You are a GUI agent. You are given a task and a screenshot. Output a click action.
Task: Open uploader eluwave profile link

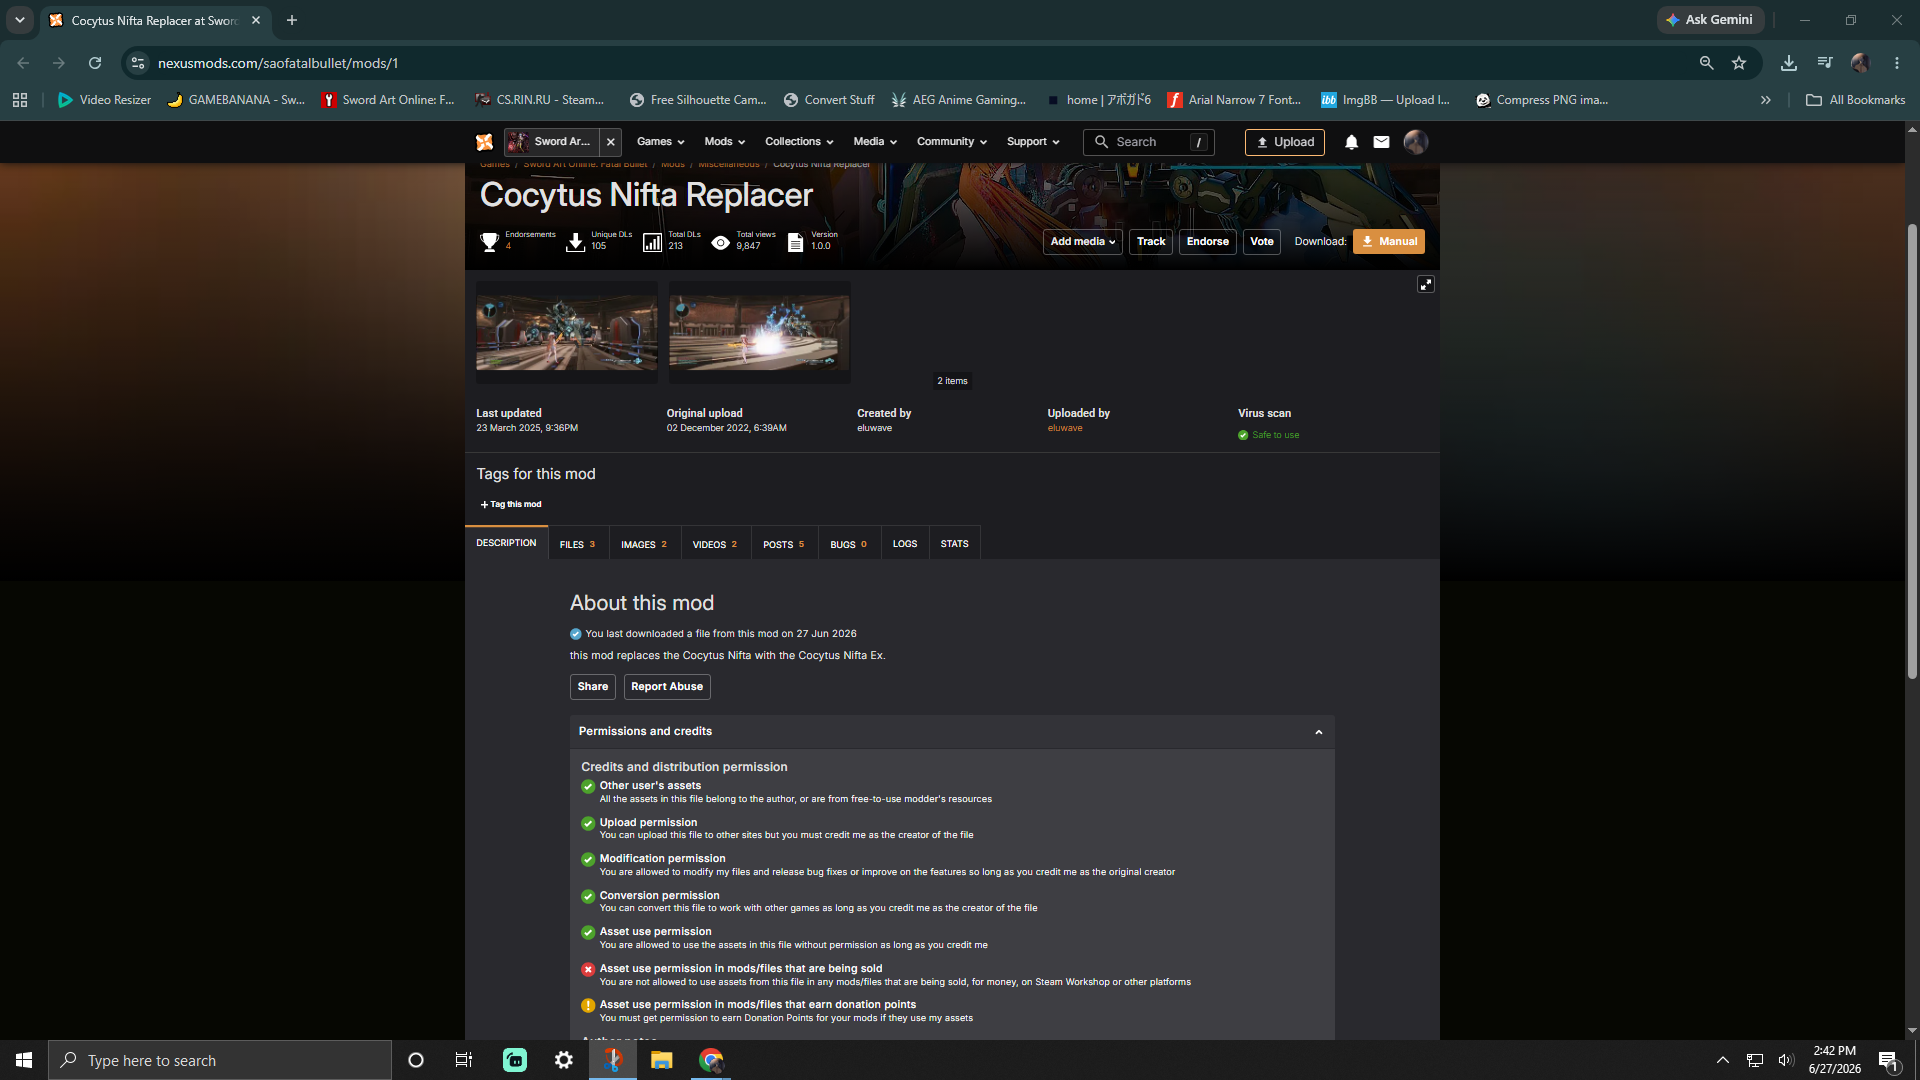pos(1065,428)
